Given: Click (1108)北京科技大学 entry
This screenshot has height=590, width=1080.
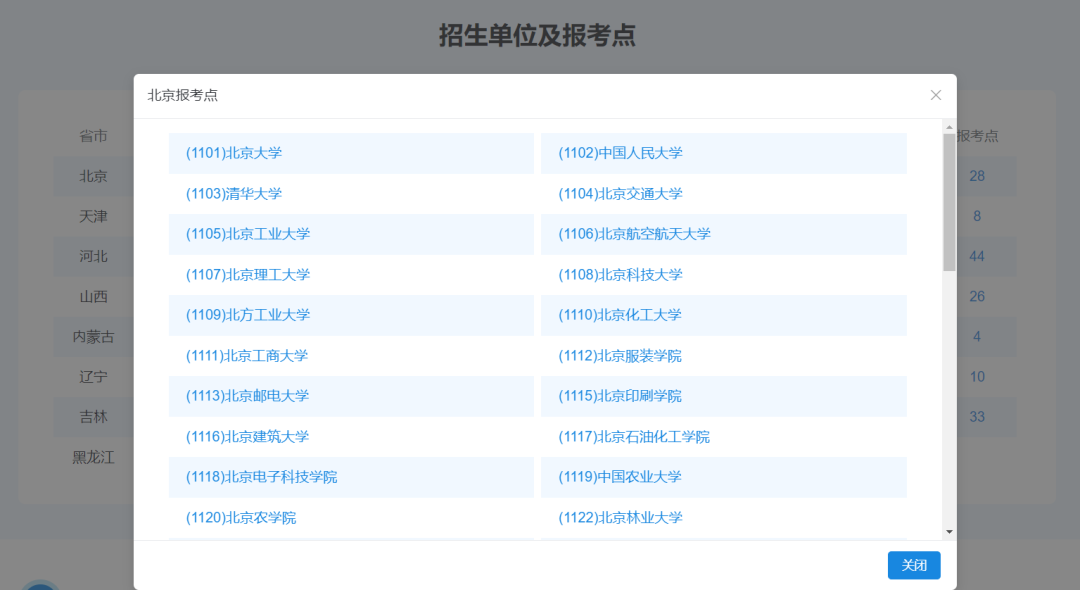Looking at the screenshot, I should coord(620,275).
